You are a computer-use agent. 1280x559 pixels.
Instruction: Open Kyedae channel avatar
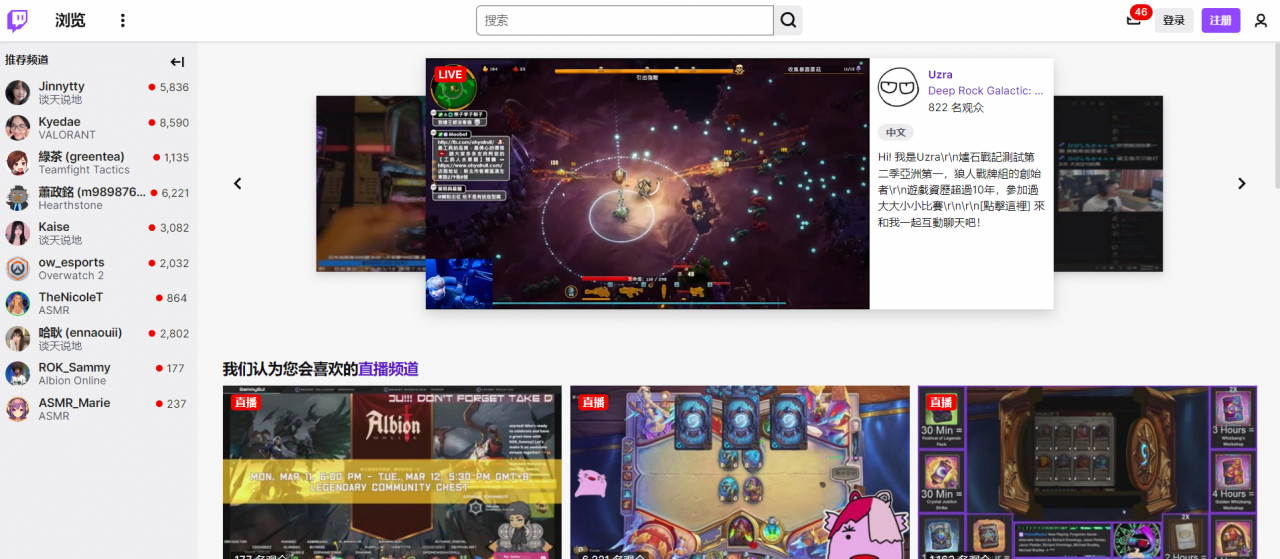point(18,128)
